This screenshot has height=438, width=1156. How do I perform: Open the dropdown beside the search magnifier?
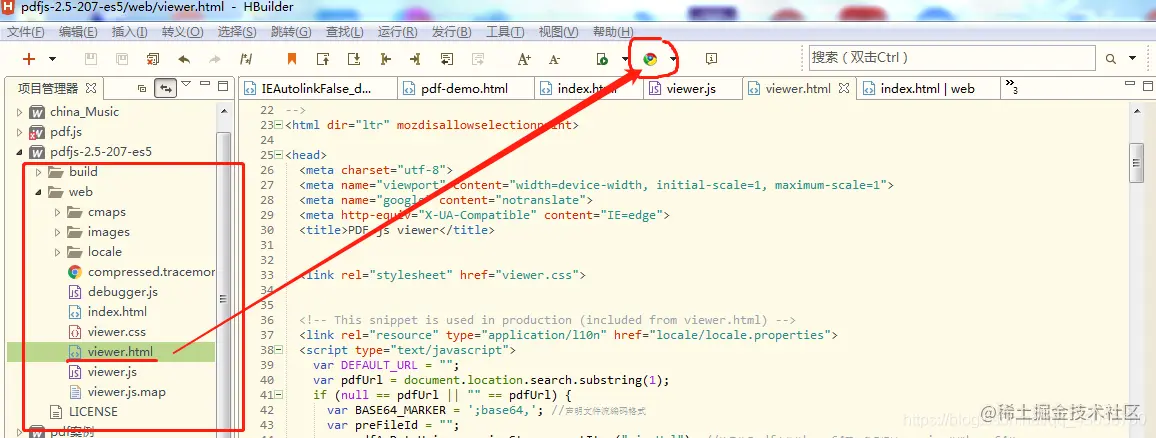(x=1133, y=59)
